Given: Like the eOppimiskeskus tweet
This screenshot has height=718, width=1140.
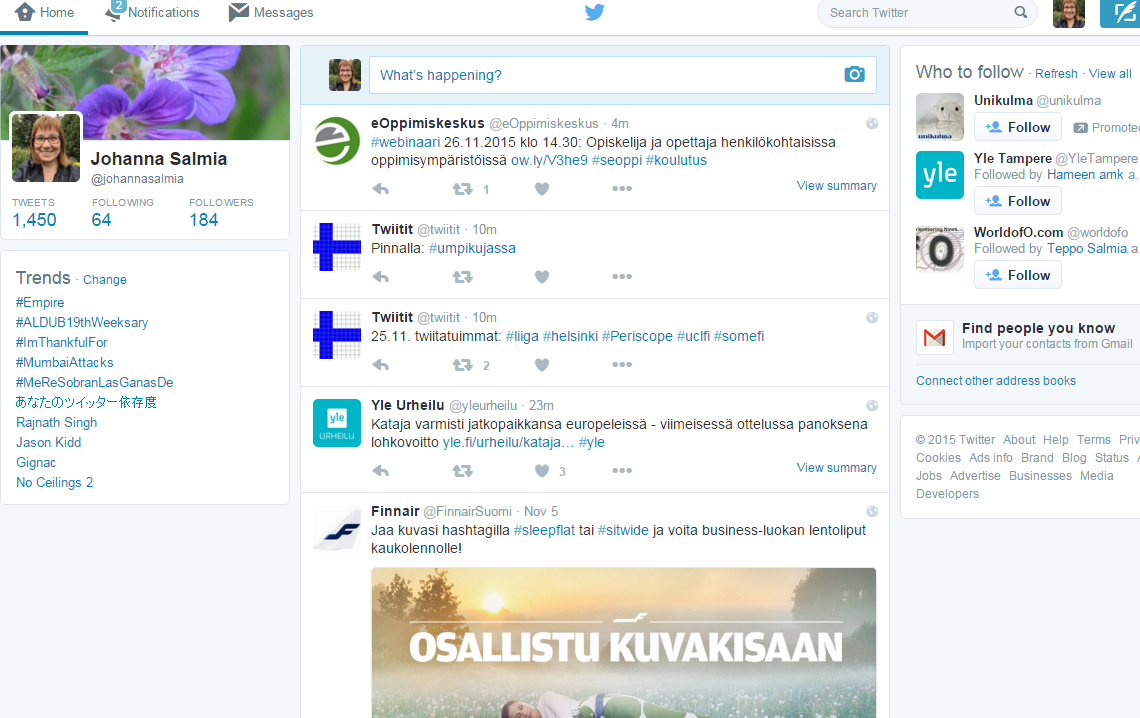Looking at the screenshot, I should coord(542,189).
